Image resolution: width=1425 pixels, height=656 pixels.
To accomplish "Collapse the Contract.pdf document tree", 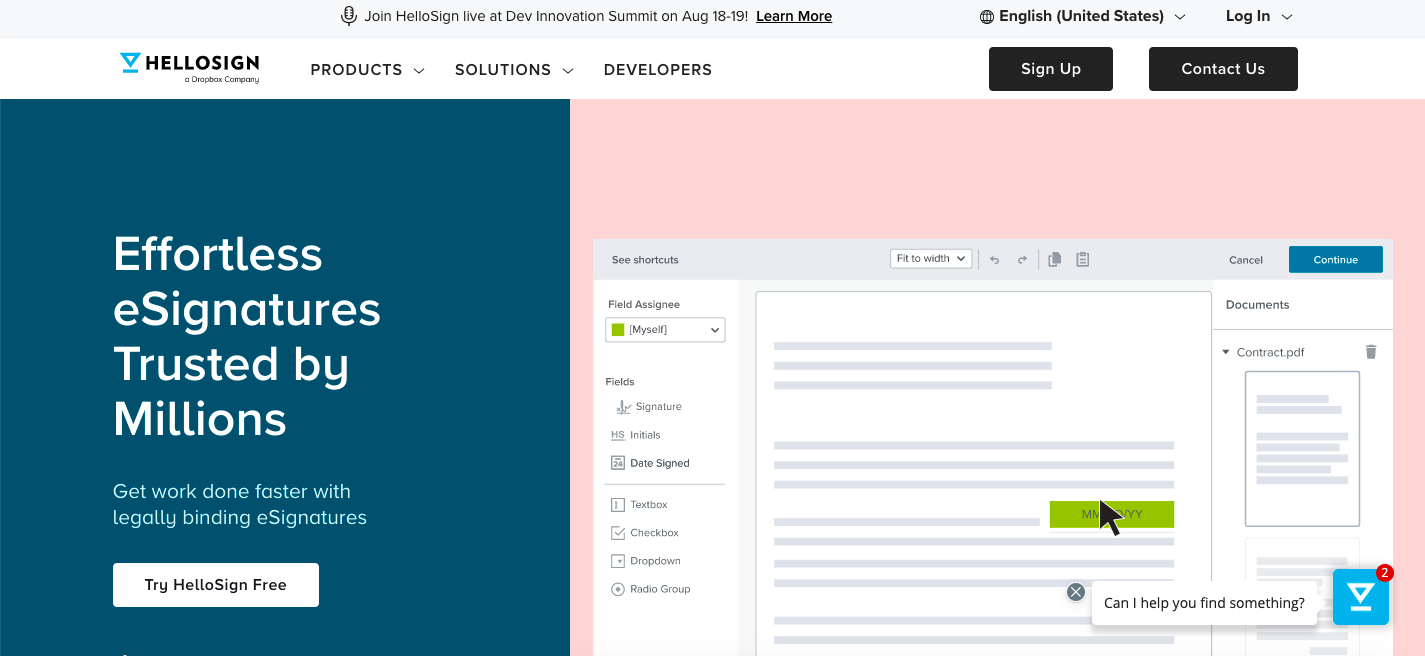I will (x=1227, y=352).
